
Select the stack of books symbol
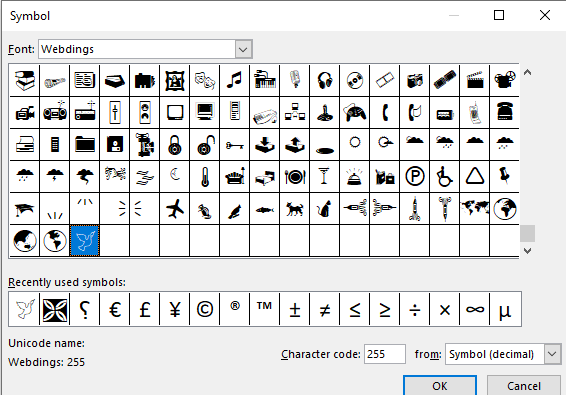point(25,80)
